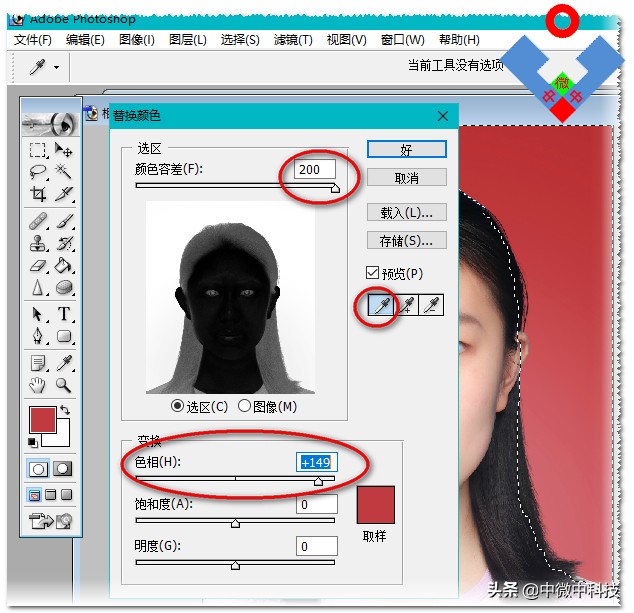Open the 帮助(H) menu

tap(459, 40)
